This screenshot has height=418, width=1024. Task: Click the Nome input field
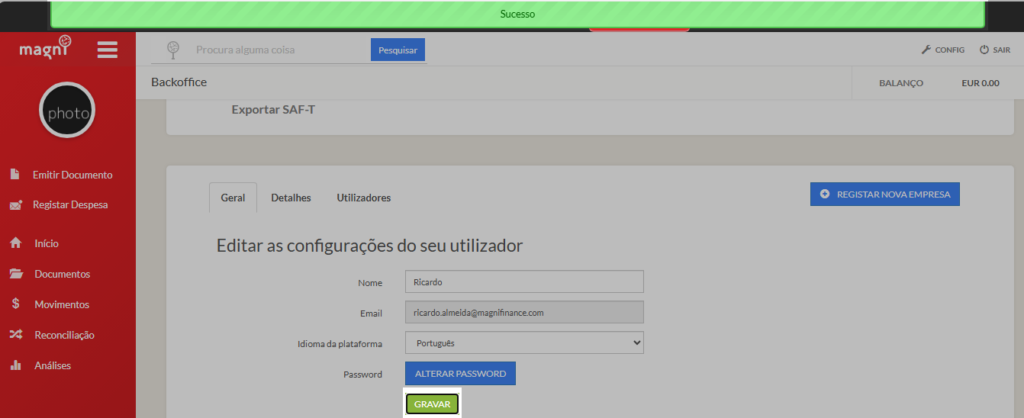click(524, 282)
